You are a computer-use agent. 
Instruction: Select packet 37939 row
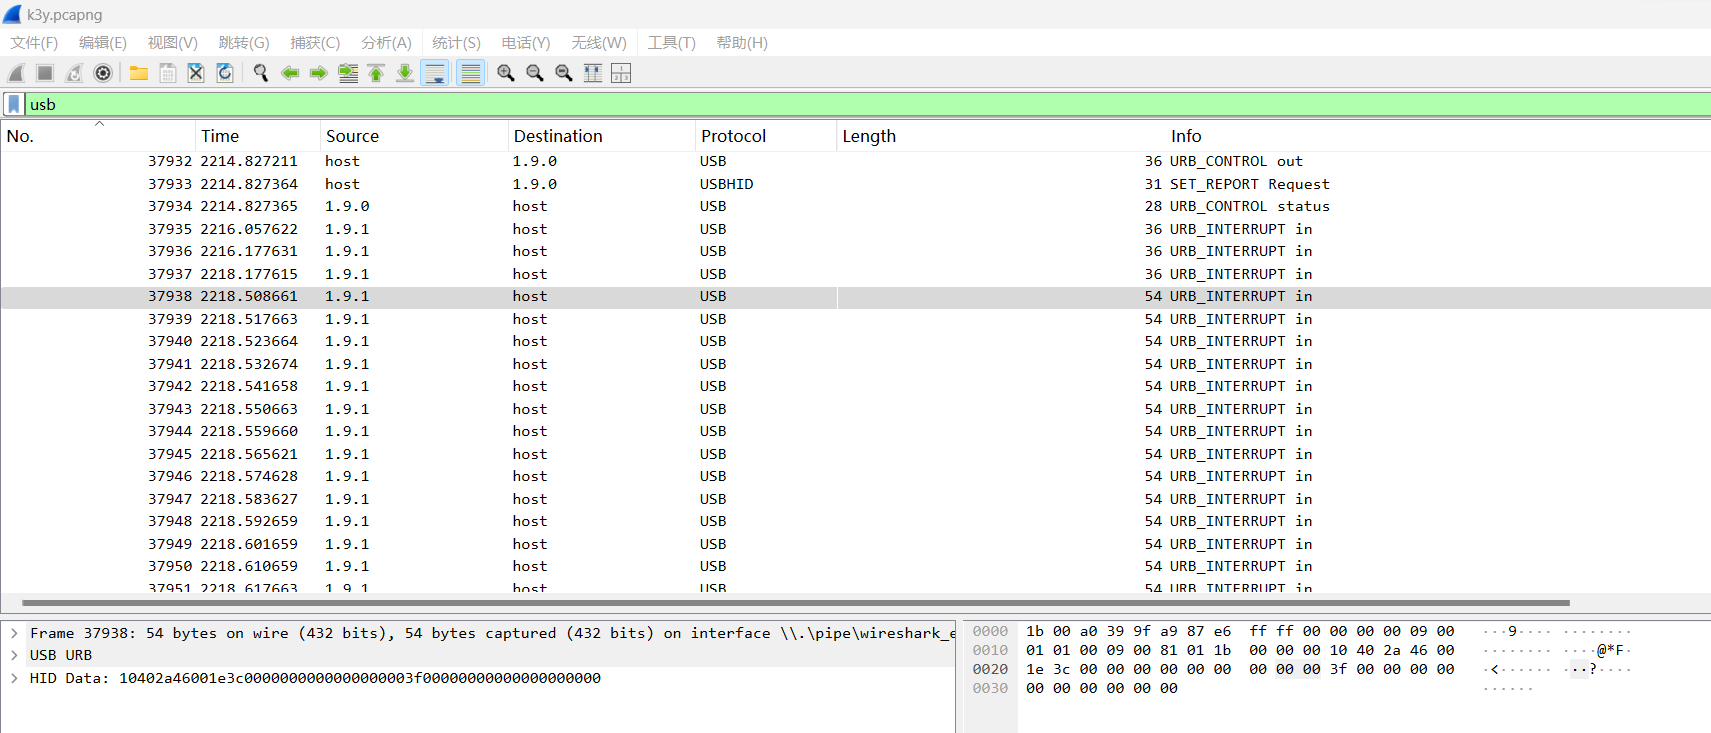(x=855, y=319)
